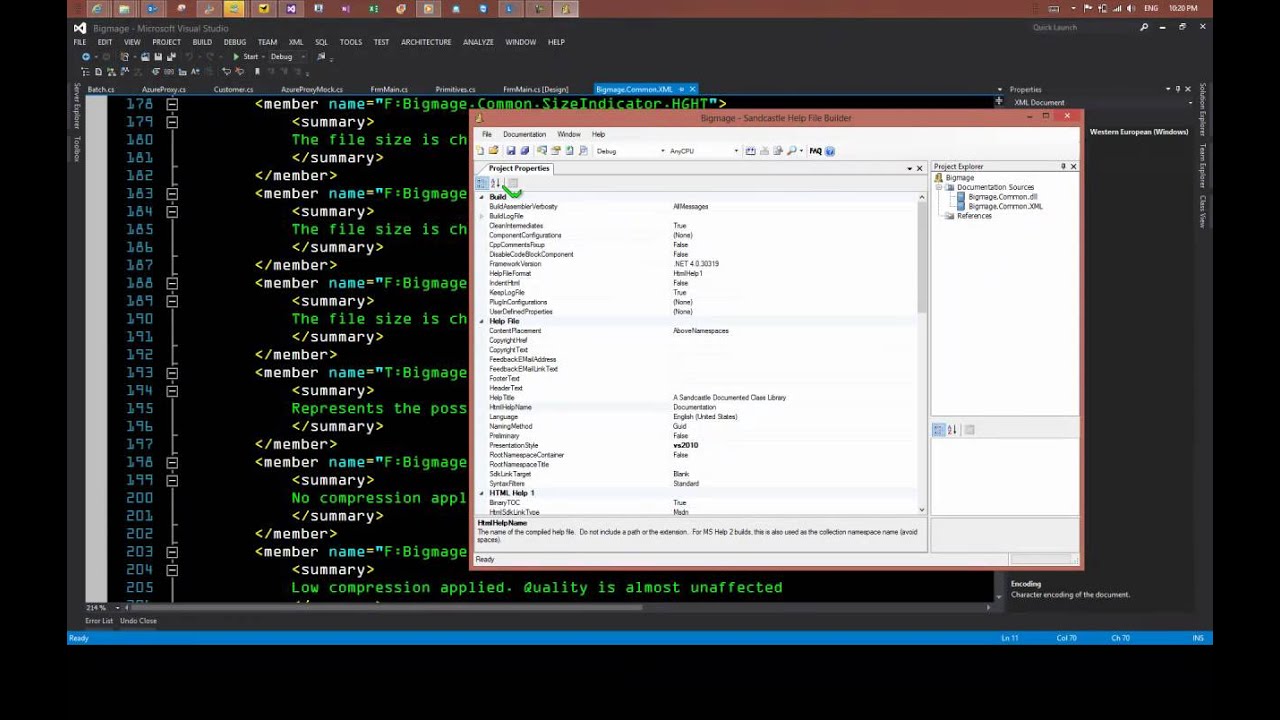Select Project Properties tab in Sandcastle

pyautogui.click(x=519, y=168)
